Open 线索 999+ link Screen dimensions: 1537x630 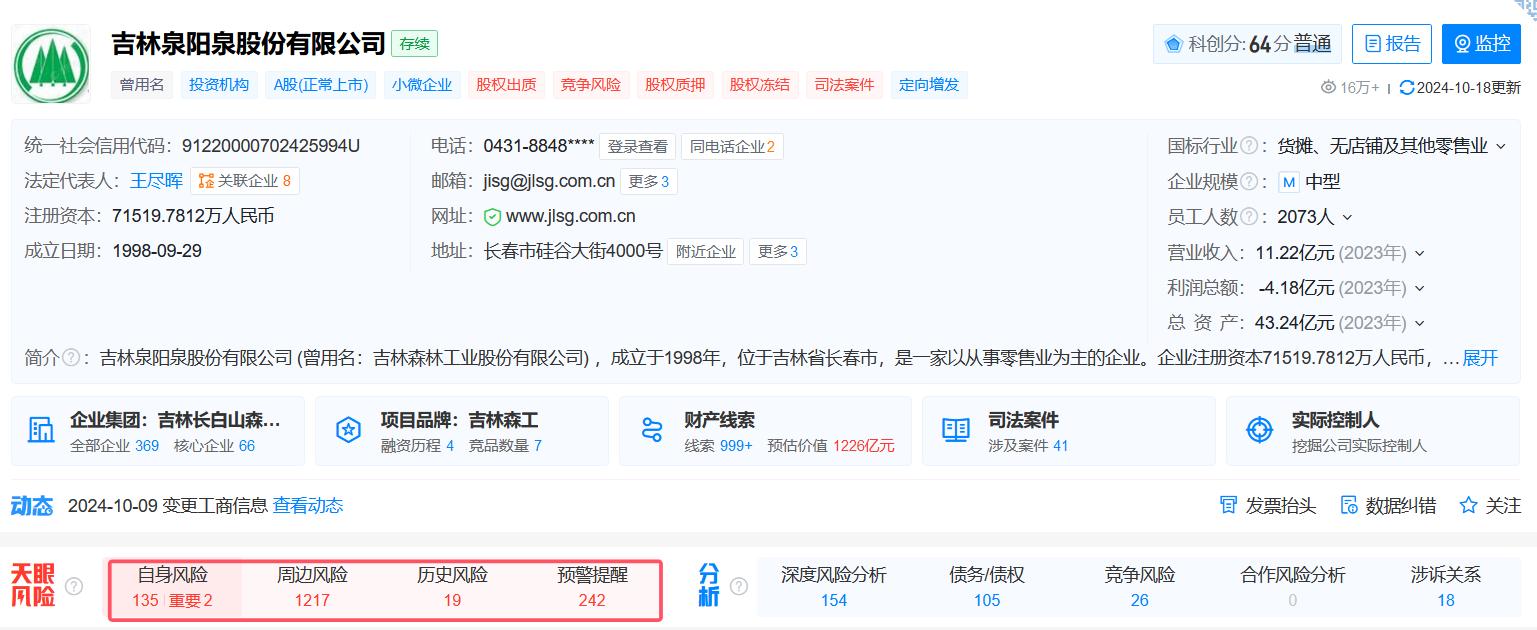718,446
